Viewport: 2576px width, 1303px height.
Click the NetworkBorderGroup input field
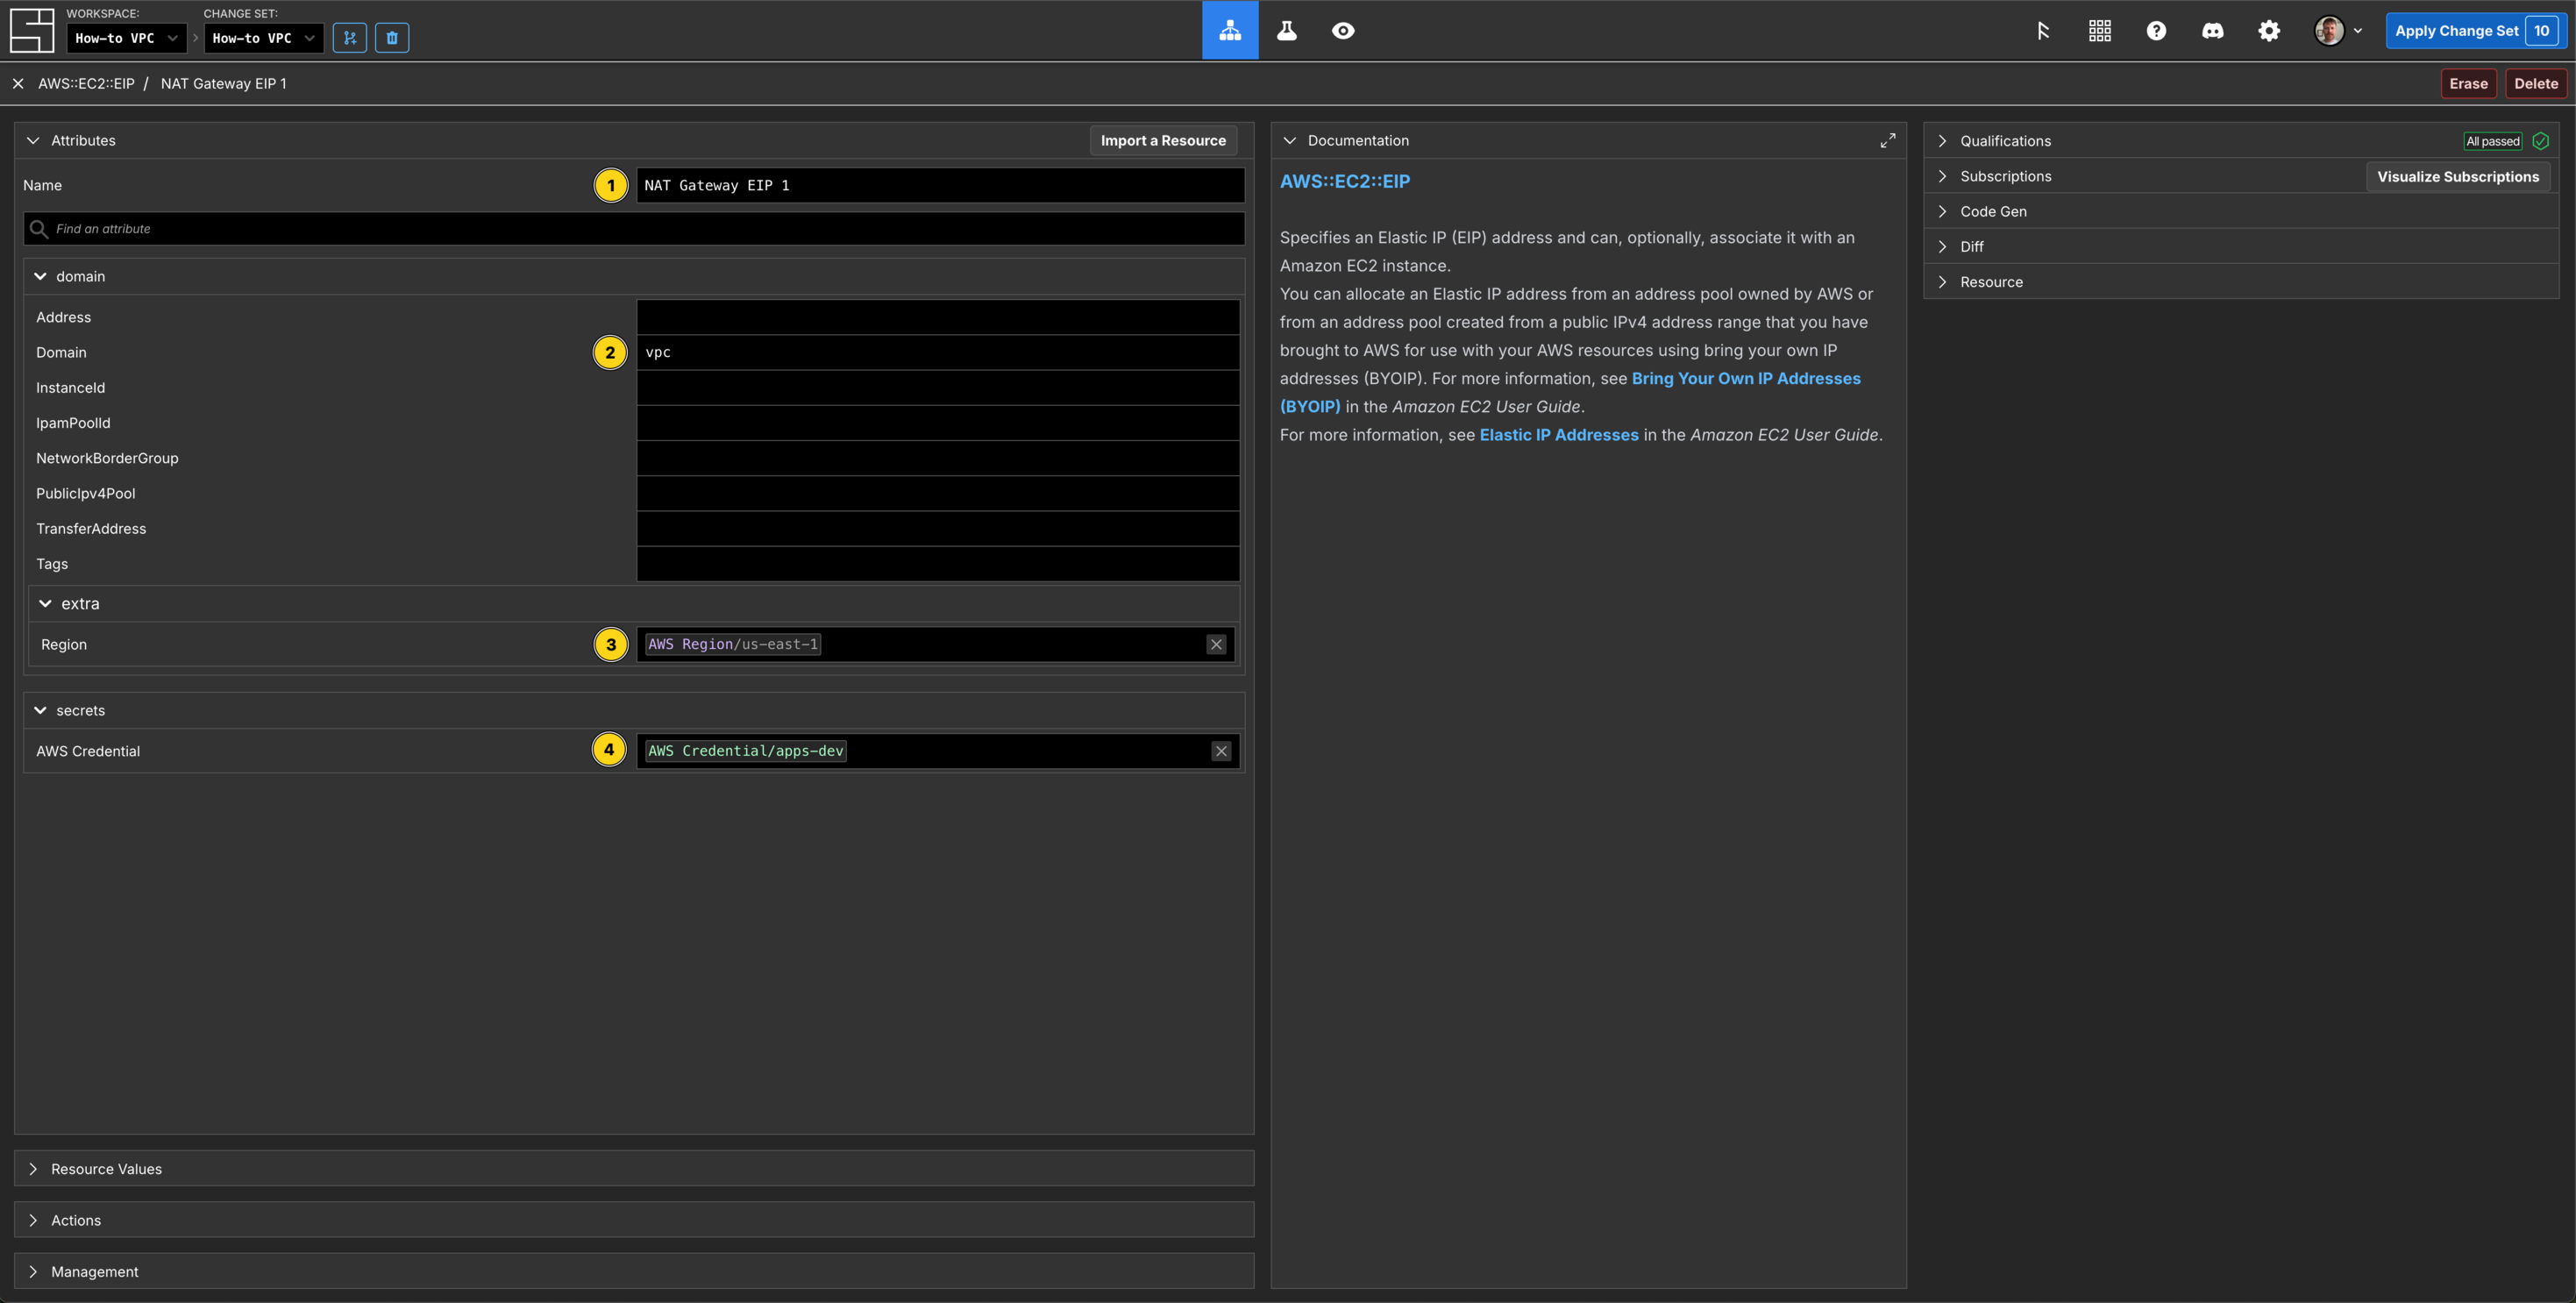point(938,458)
